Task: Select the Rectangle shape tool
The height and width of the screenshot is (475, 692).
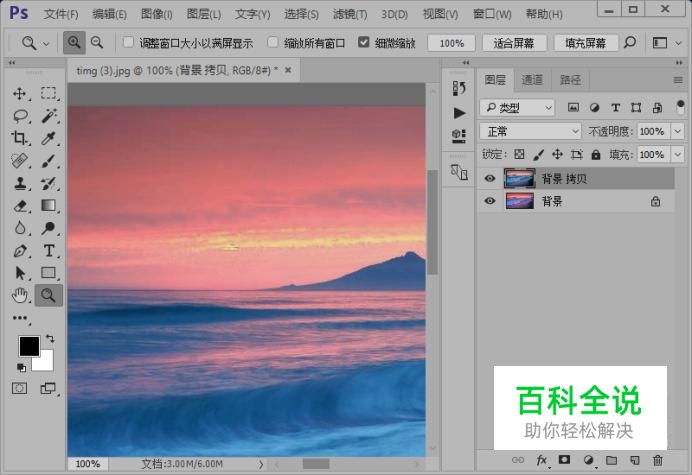Action: click(x=49, y=273)
